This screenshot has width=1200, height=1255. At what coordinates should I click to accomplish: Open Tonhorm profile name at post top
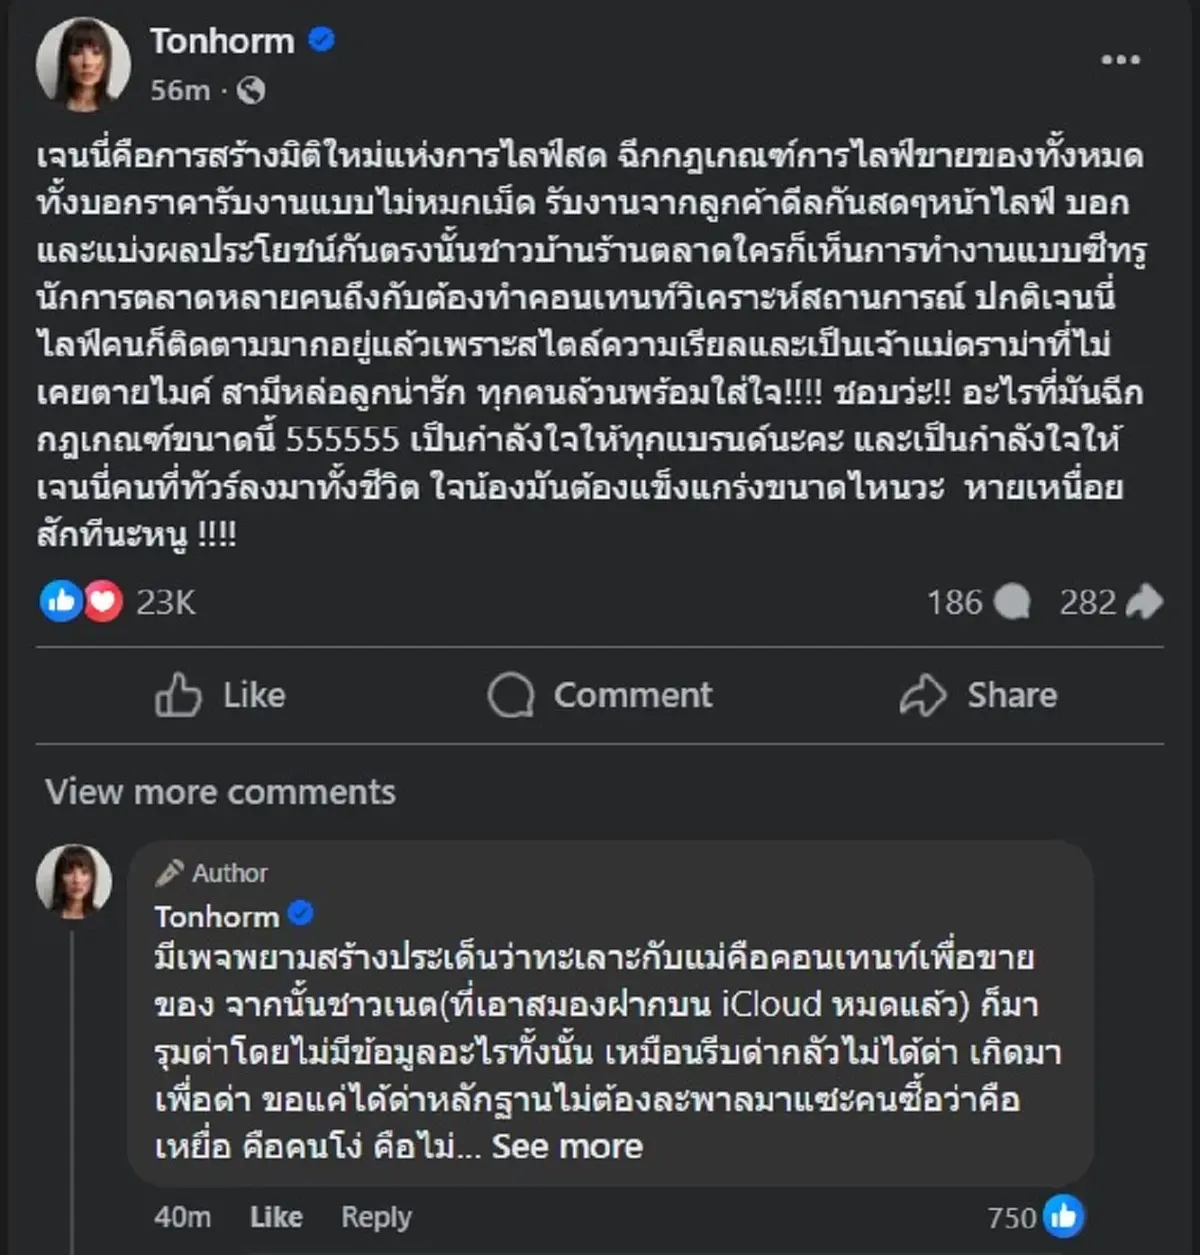tap(222, 41)
